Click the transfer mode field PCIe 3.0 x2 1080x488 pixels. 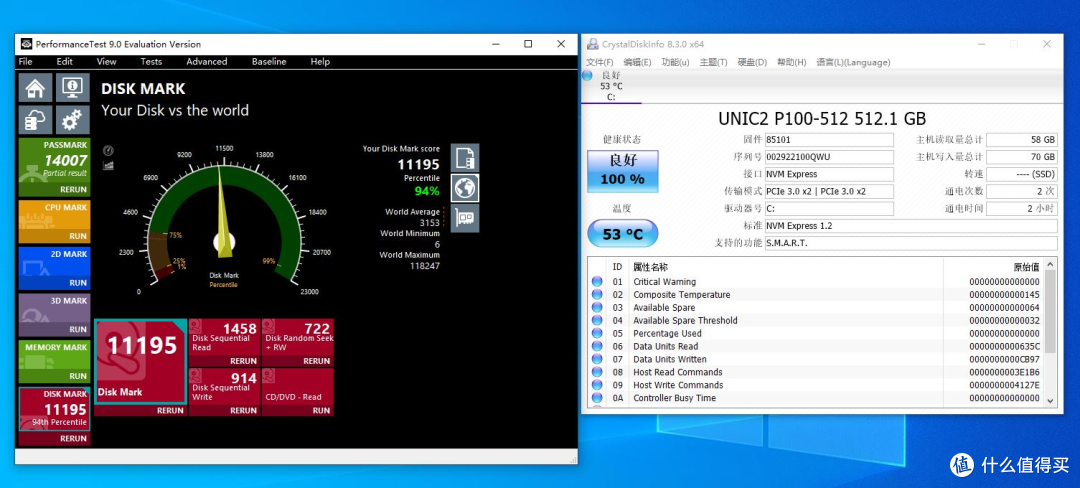829,191
